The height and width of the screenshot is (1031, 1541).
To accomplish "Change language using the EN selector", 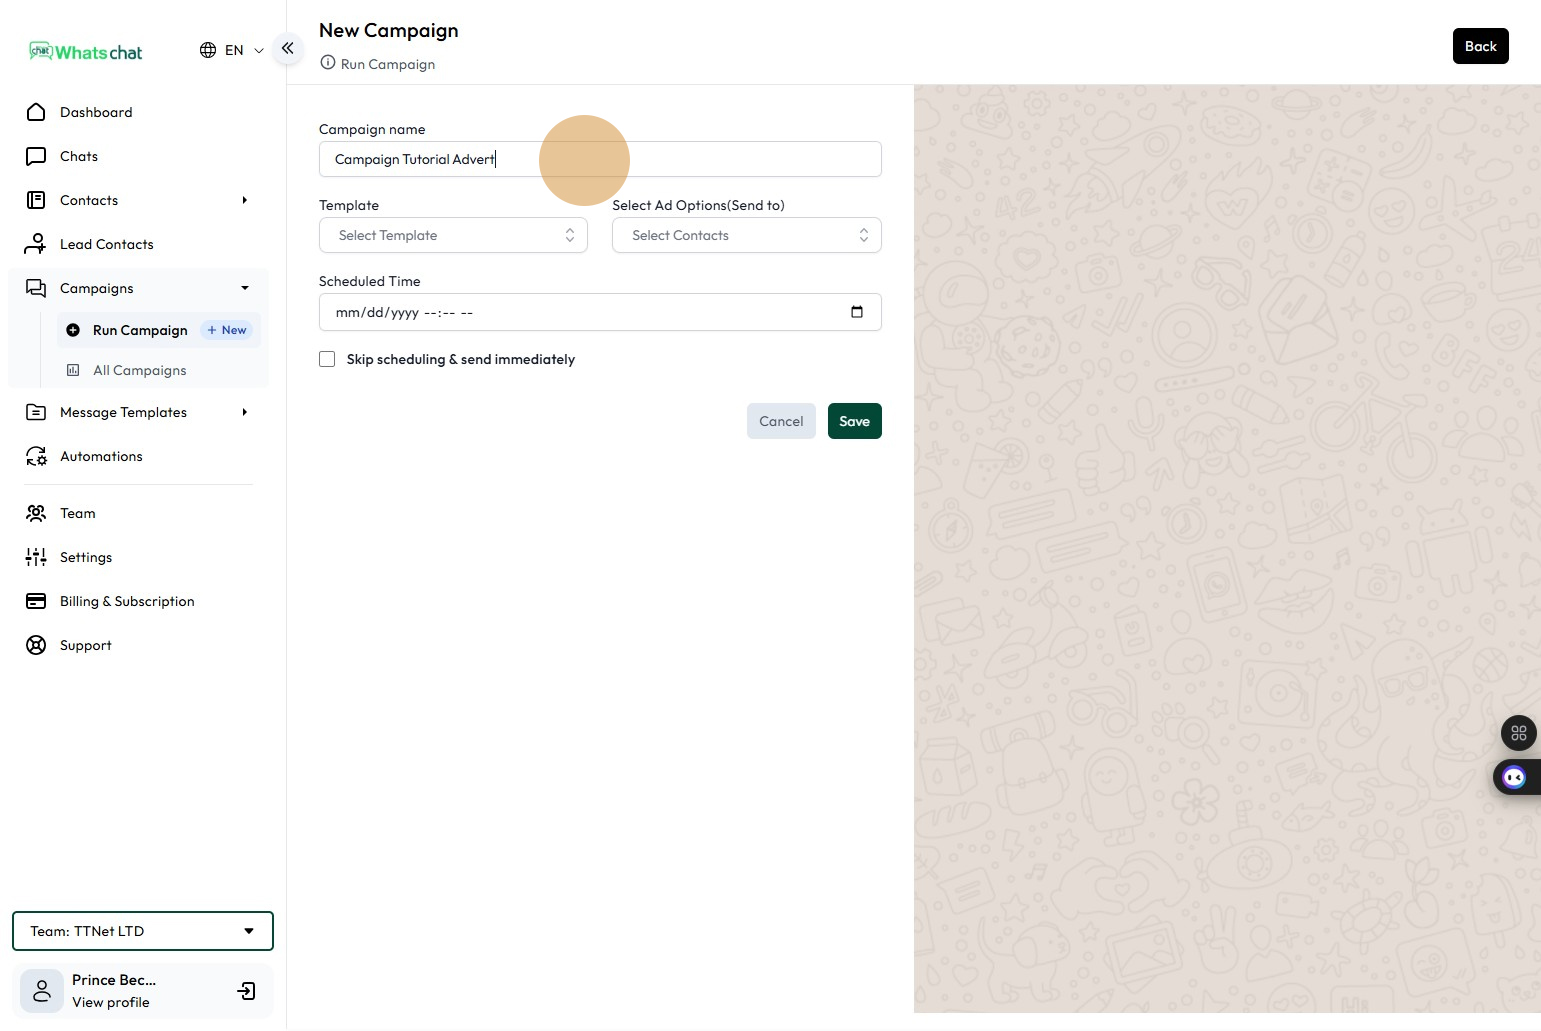I will pos(232,50).
